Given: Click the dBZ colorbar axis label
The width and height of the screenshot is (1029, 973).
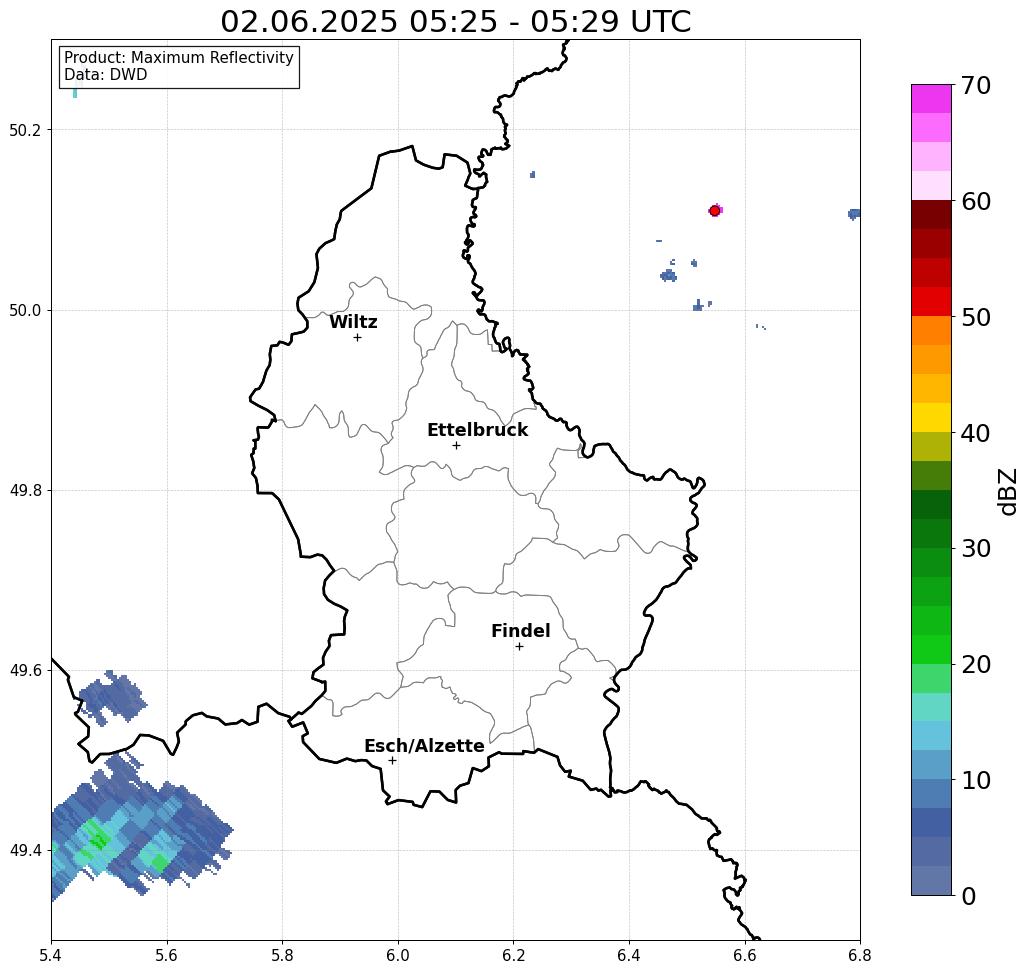Looking at the screenshot, I should 1007,491.
